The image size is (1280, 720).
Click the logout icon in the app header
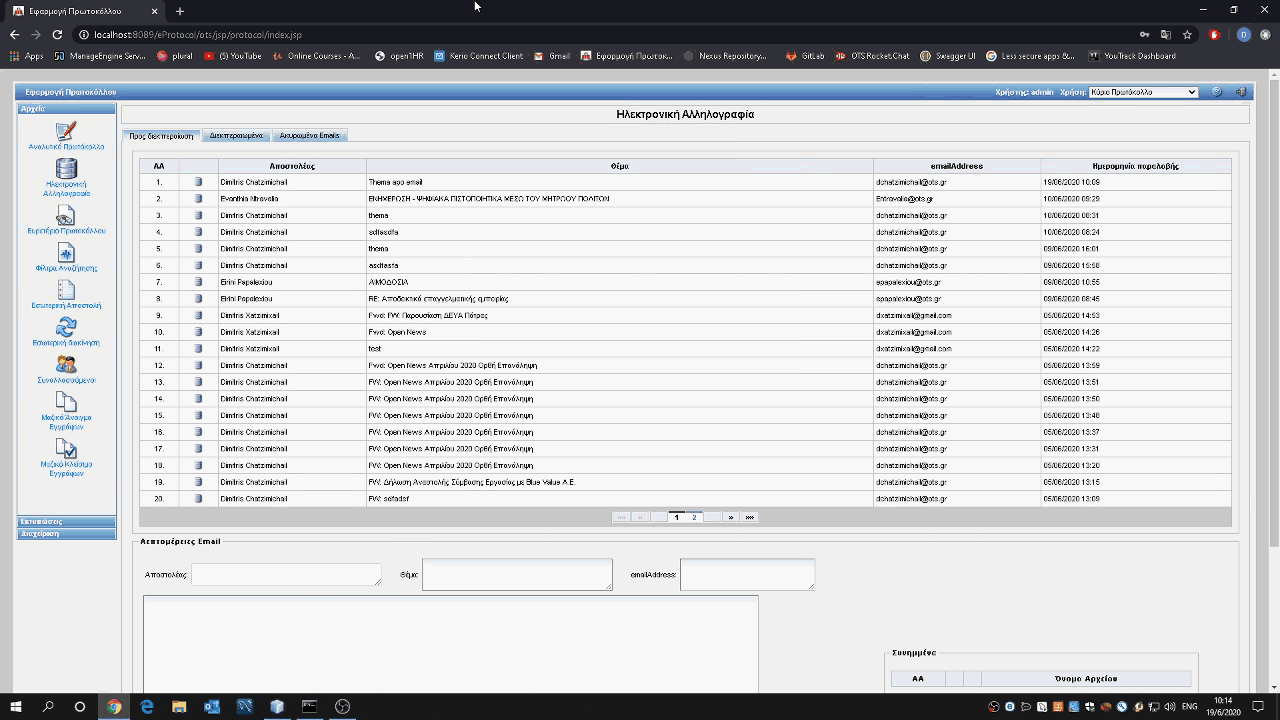[x=1240, y=92]
